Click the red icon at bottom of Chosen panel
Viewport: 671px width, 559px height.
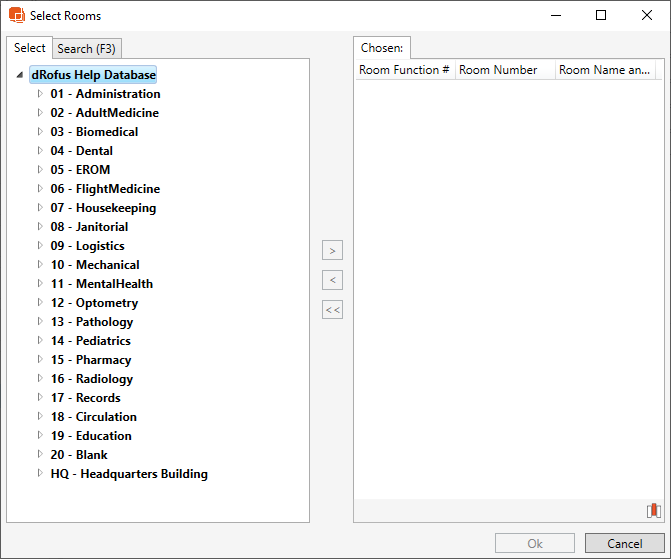pyautogui.click(x=653, y=511)
